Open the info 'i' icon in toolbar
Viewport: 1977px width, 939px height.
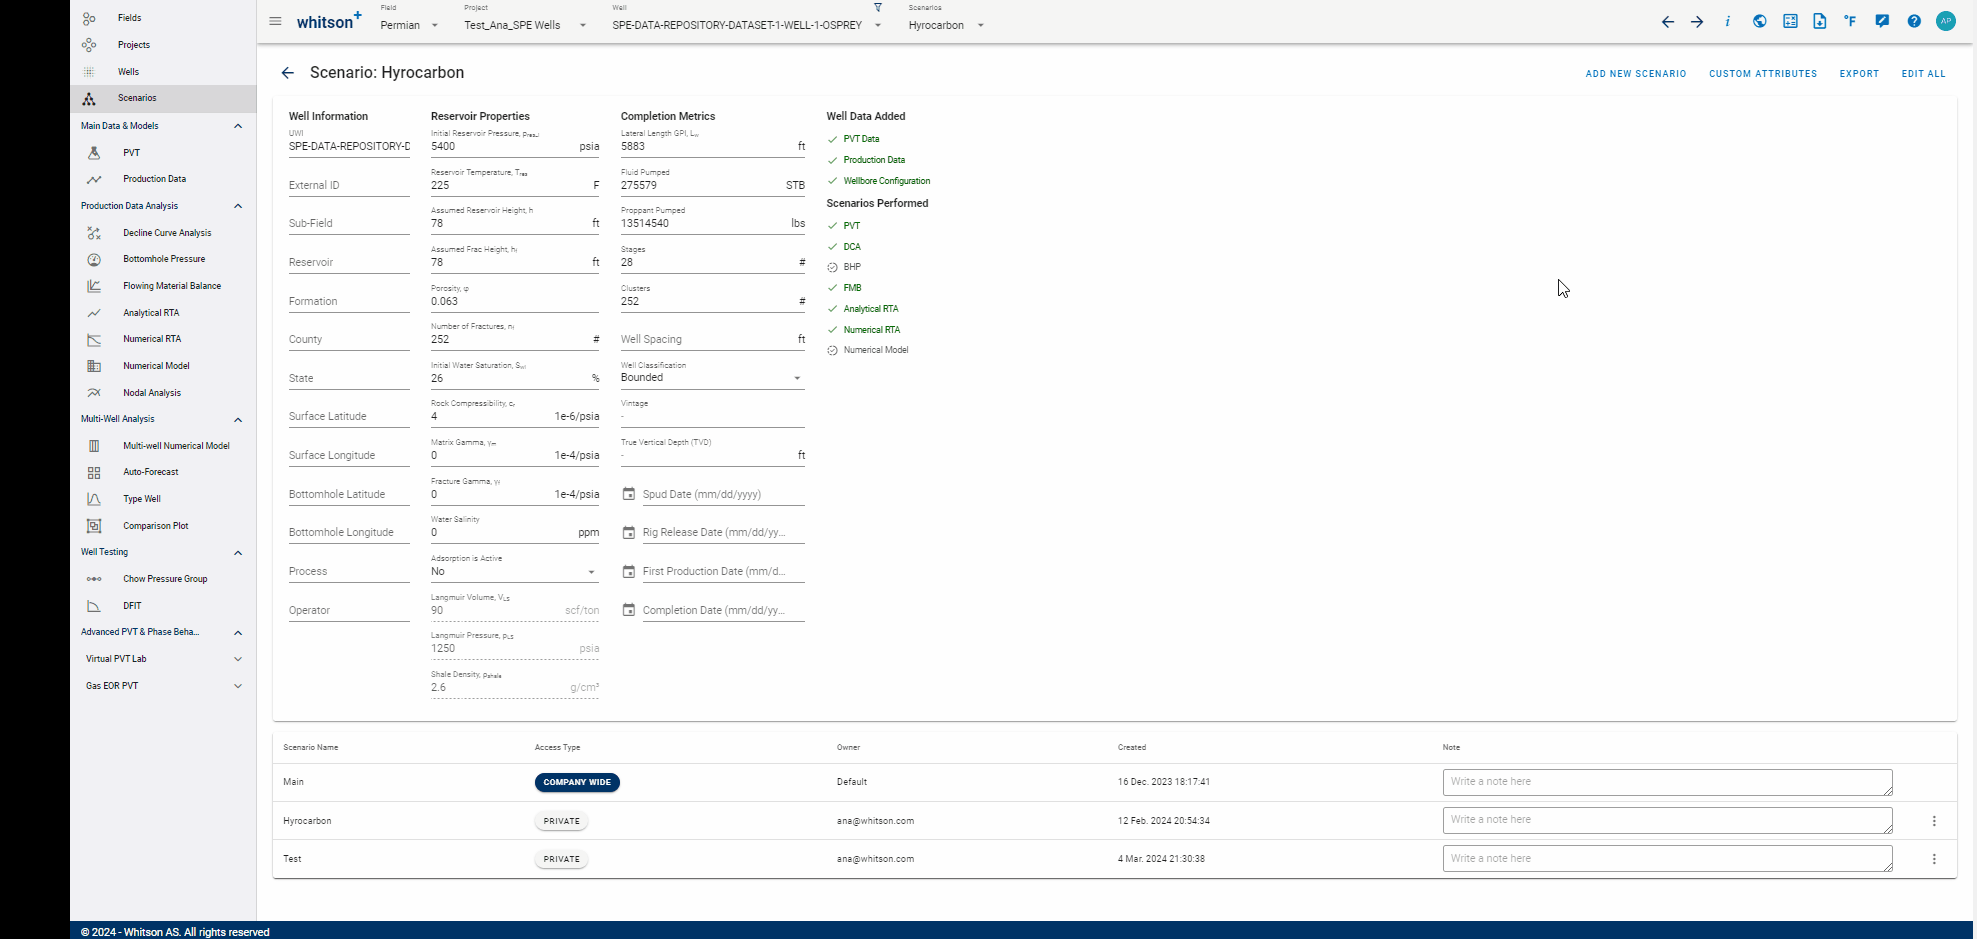pyautogui.click(x=1727, y=21)
